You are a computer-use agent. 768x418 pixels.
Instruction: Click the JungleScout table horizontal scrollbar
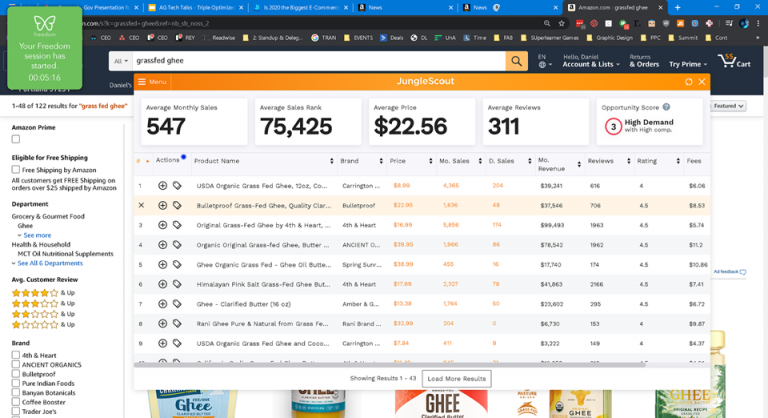click(x=389, y=365)
